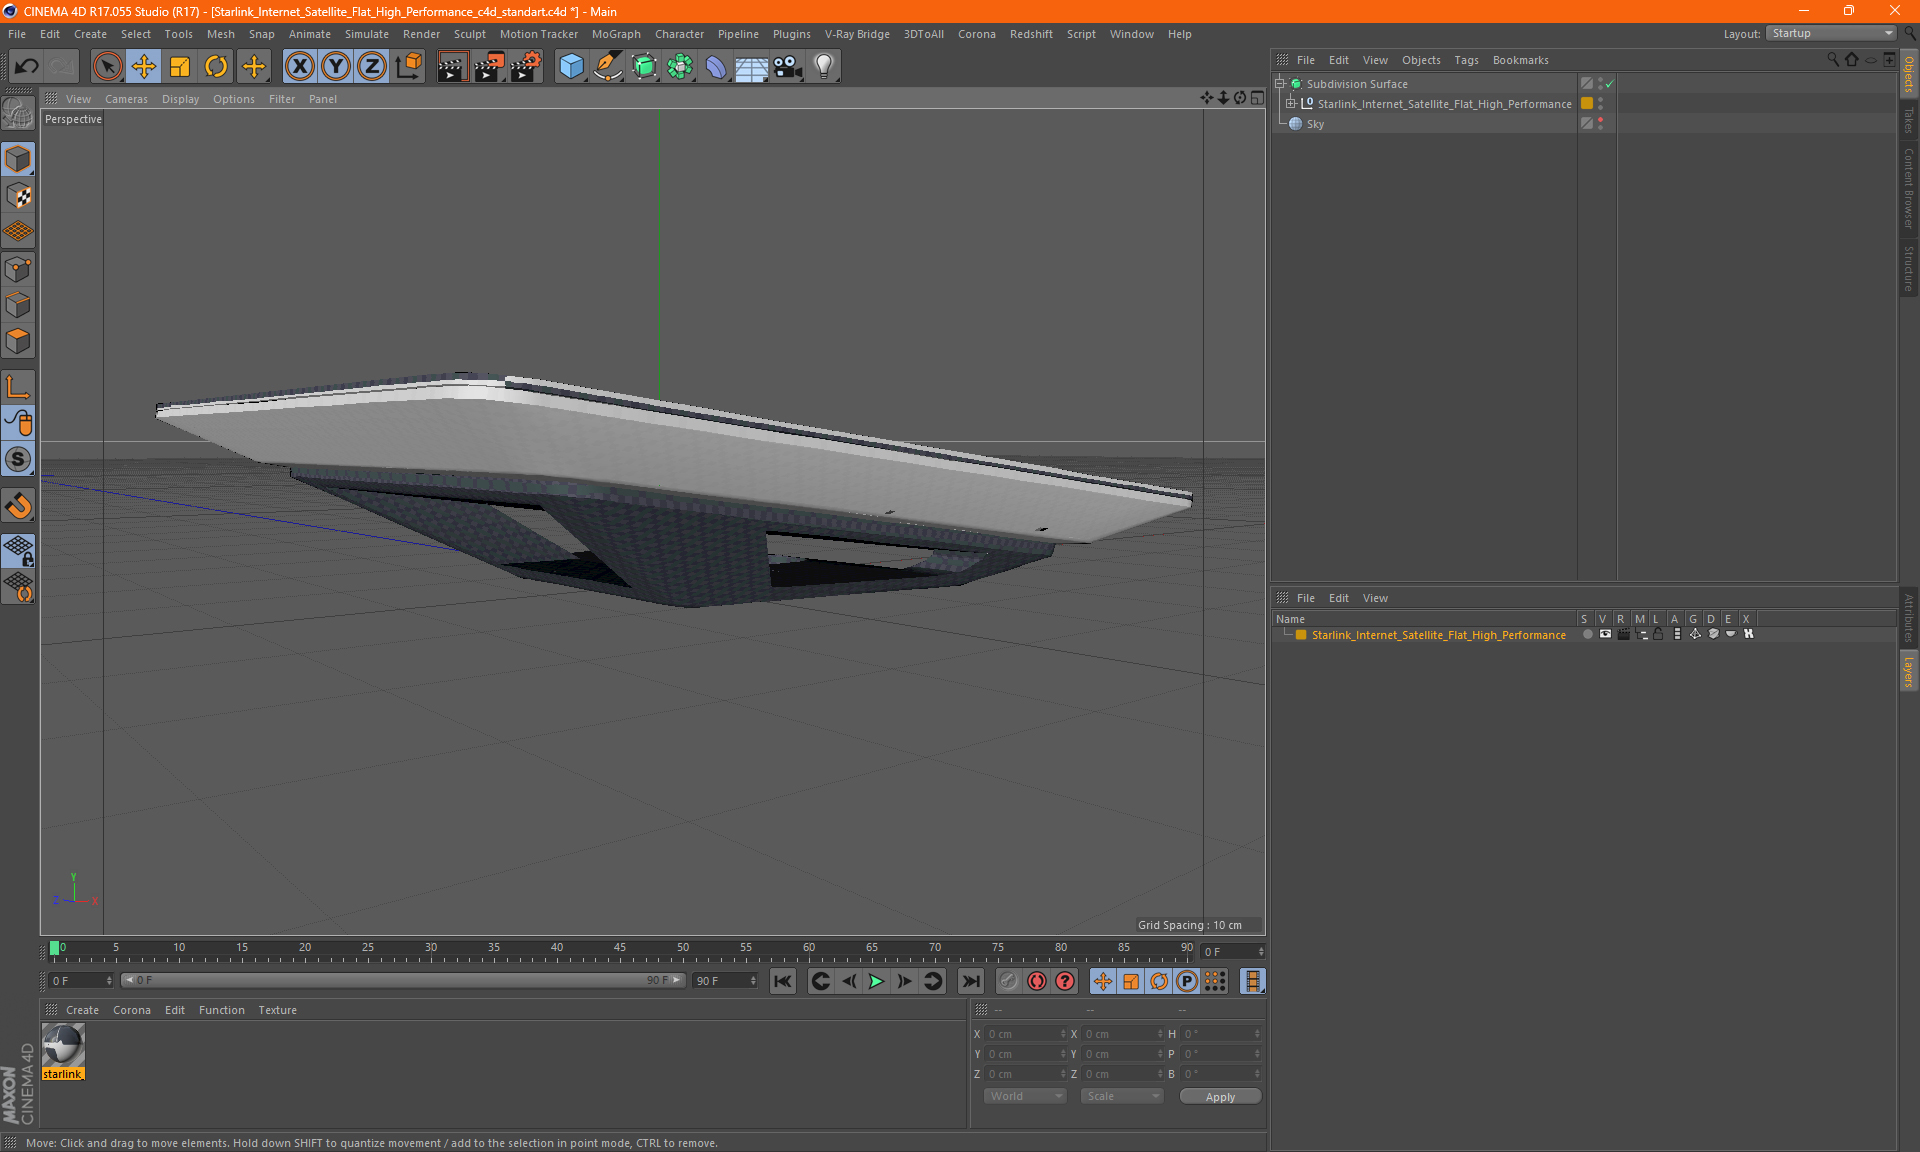
Task: Open MoGraph menu
Action: (616, 34)
